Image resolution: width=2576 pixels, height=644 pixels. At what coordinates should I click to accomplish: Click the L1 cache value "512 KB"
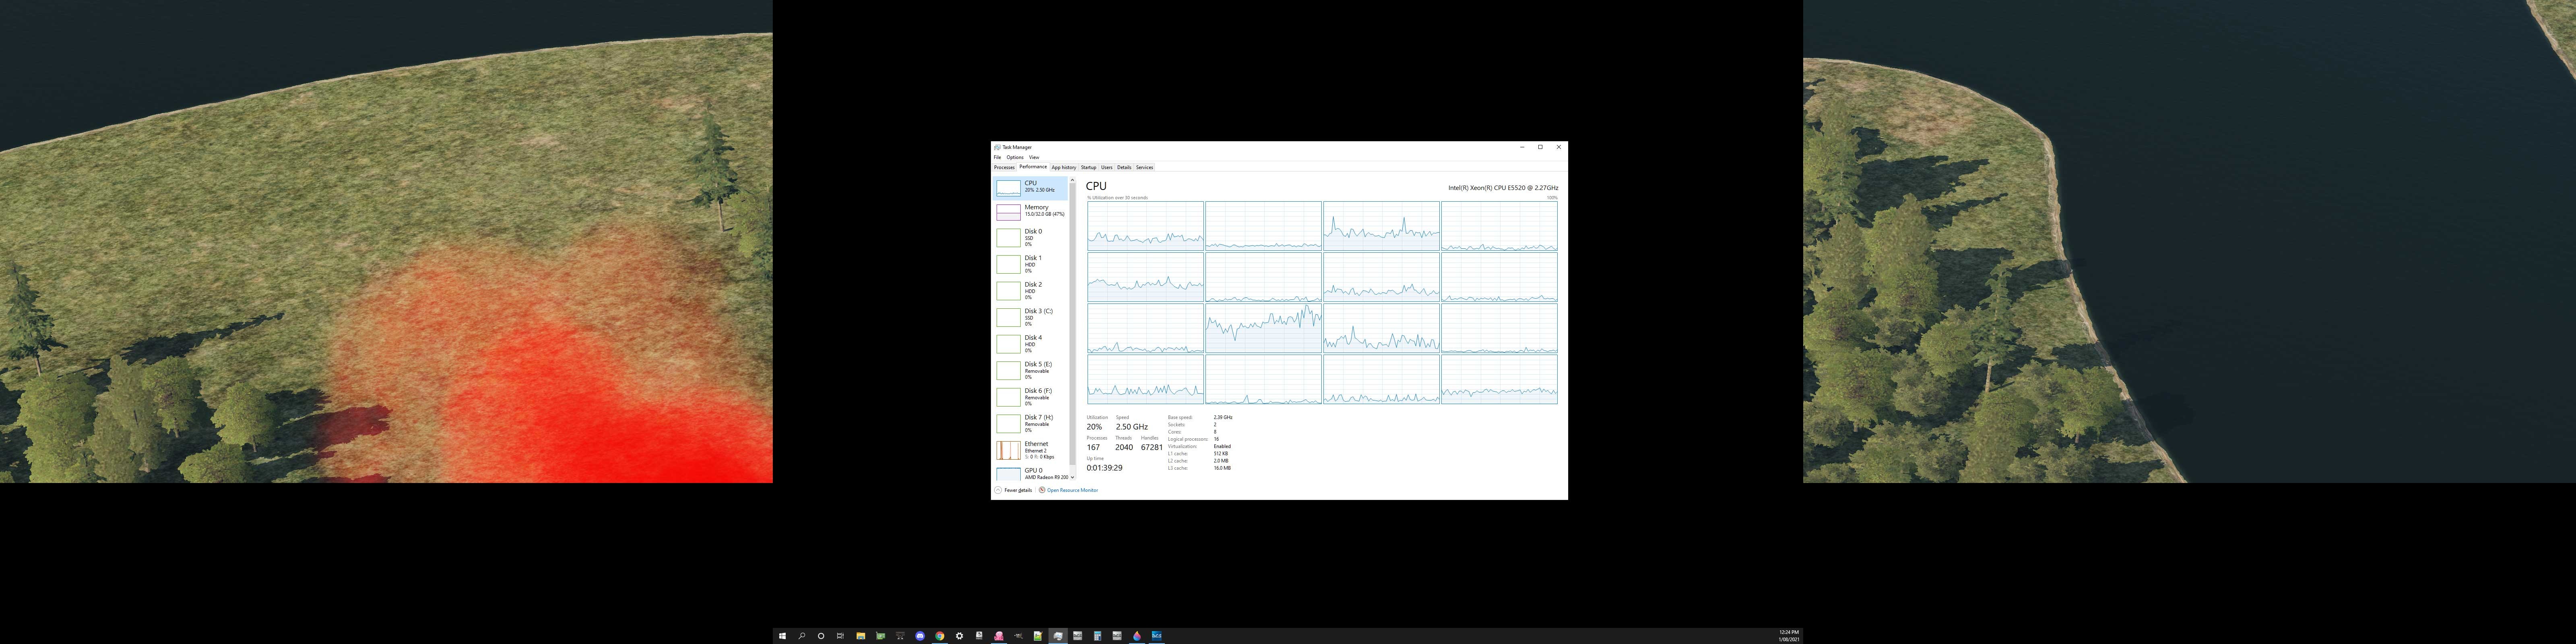click(x=1221, y=454)
